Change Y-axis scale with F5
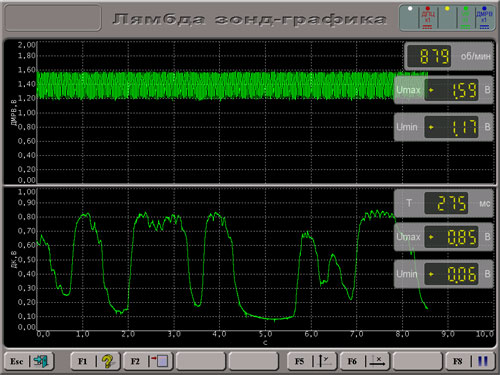Viewport: 500px width, 375px height. point(312,361)
